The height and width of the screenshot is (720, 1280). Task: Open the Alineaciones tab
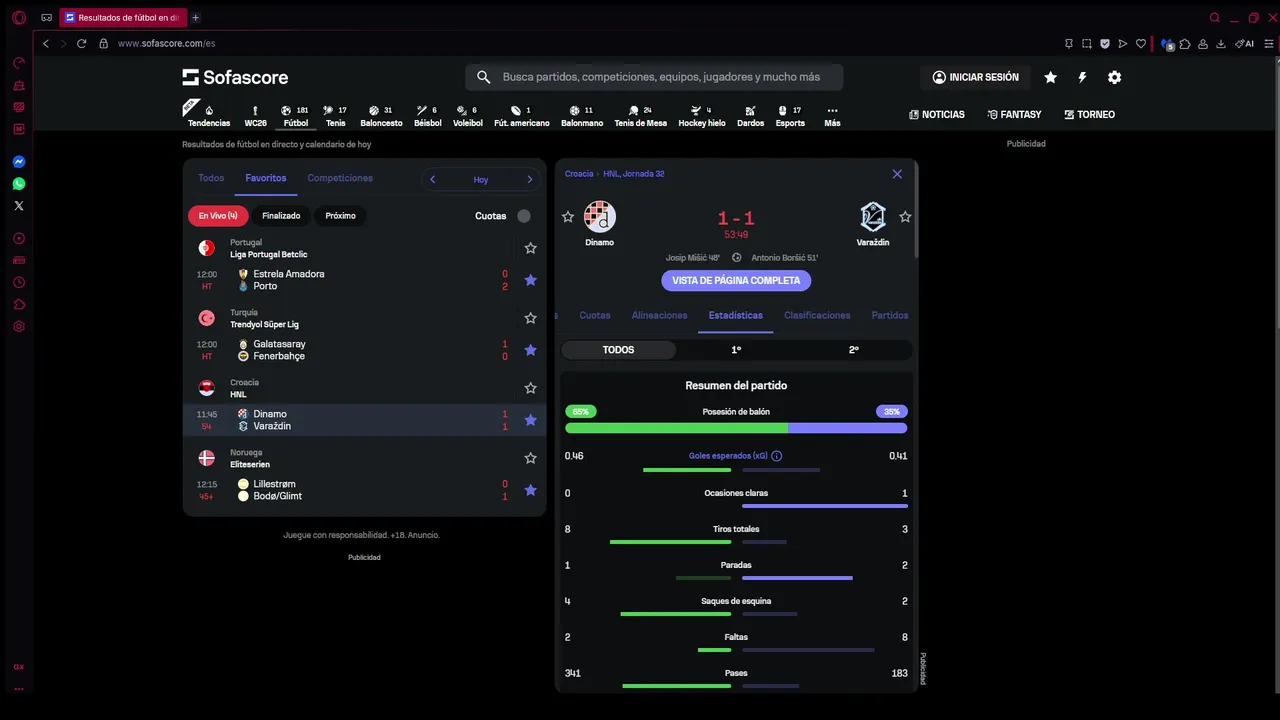coord(659,315)
